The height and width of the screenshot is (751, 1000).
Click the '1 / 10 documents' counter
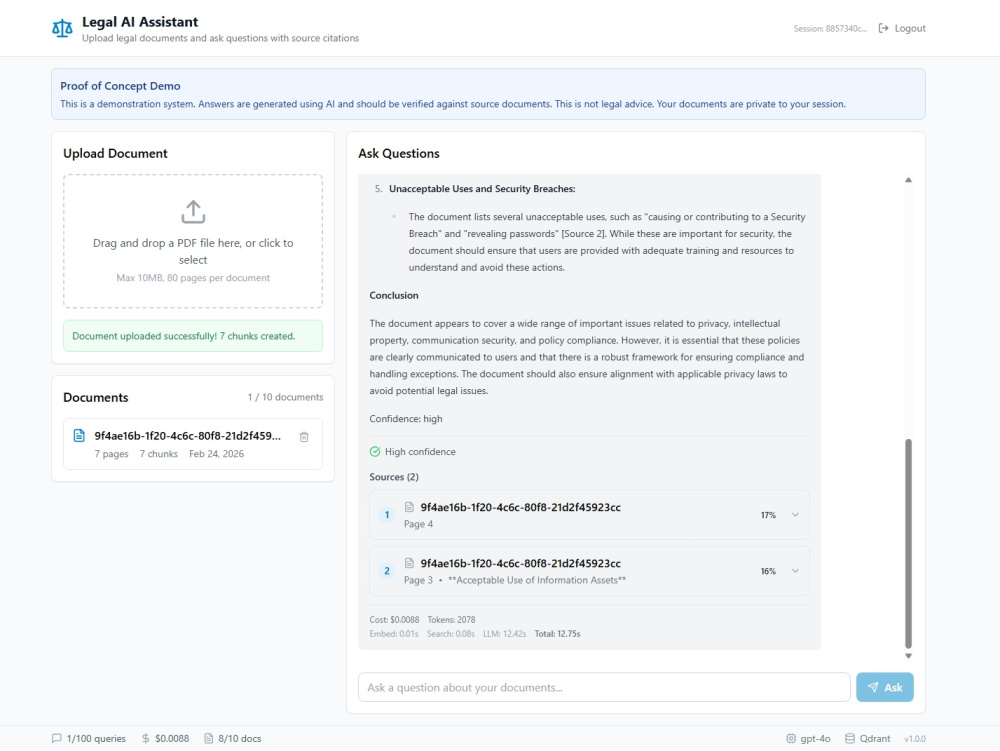(x=285, y=397)
